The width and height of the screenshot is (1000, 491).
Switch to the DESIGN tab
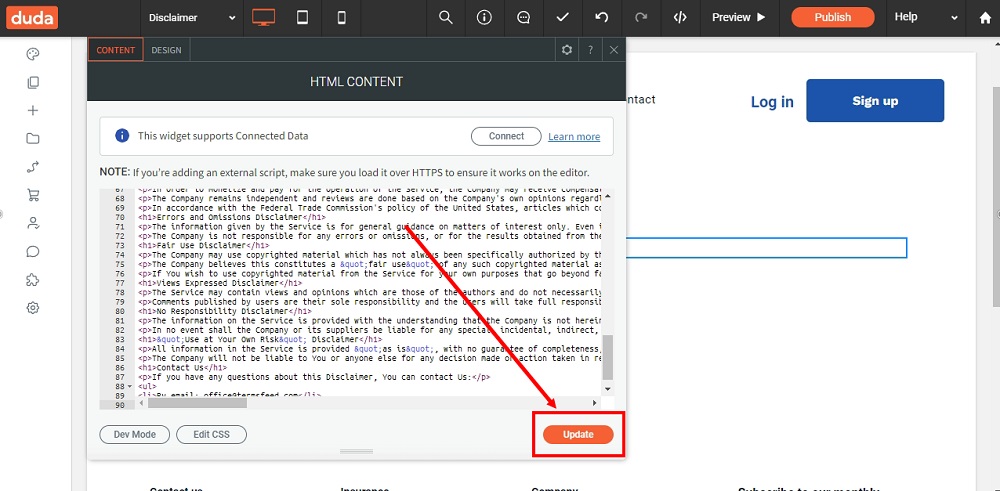click(x=166, y=50)
